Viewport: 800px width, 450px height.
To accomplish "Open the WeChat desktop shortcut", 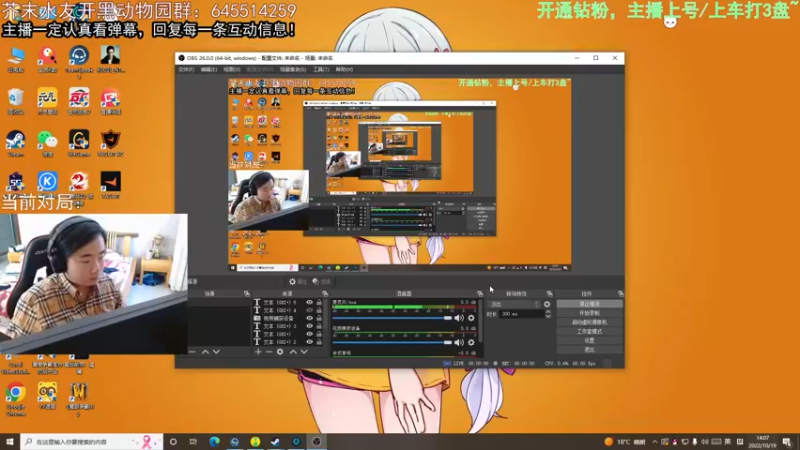I will (x=47, y=143).
